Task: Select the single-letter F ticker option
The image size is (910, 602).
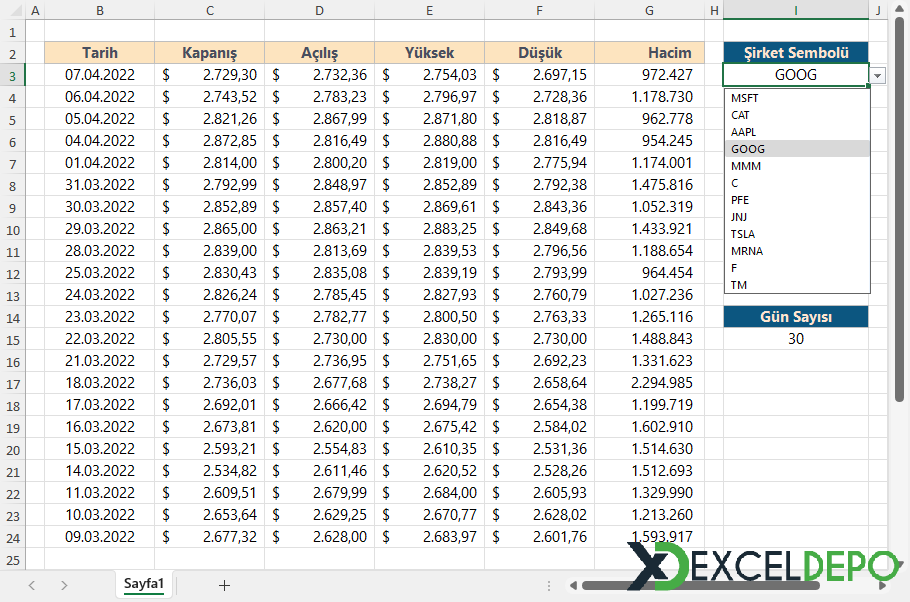Action: [x=797, y=268]
